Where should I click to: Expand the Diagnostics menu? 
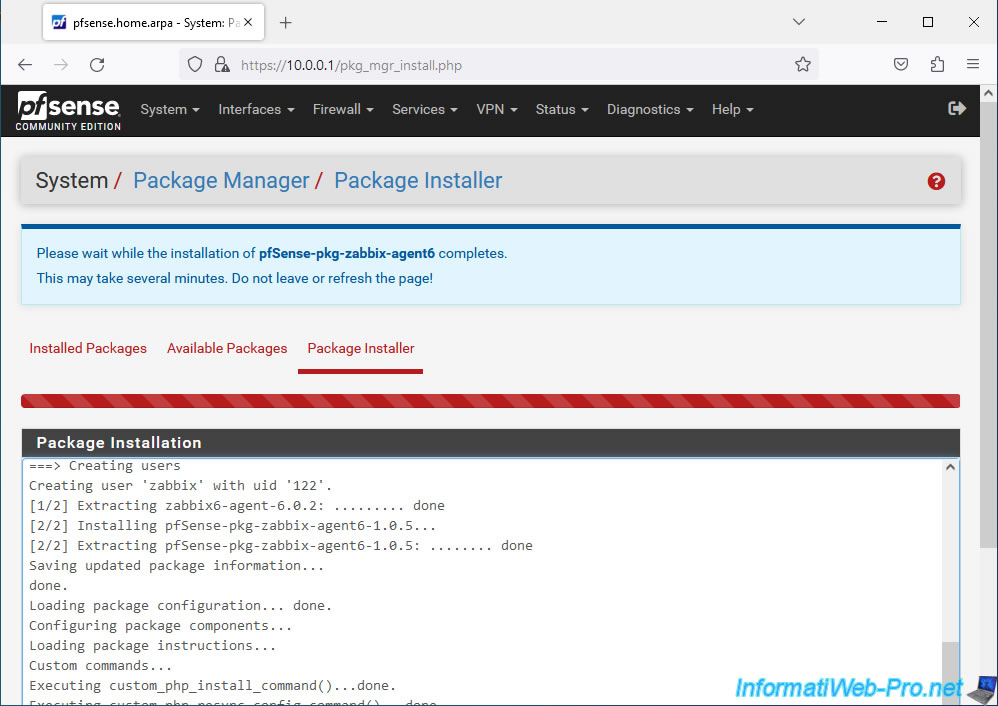tap(650, 109)
